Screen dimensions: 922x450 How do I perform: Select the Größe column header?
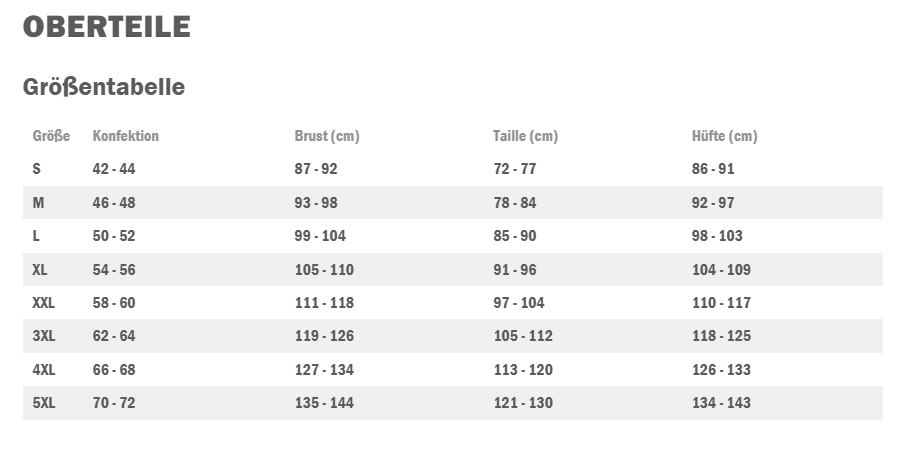click(51, 136)
